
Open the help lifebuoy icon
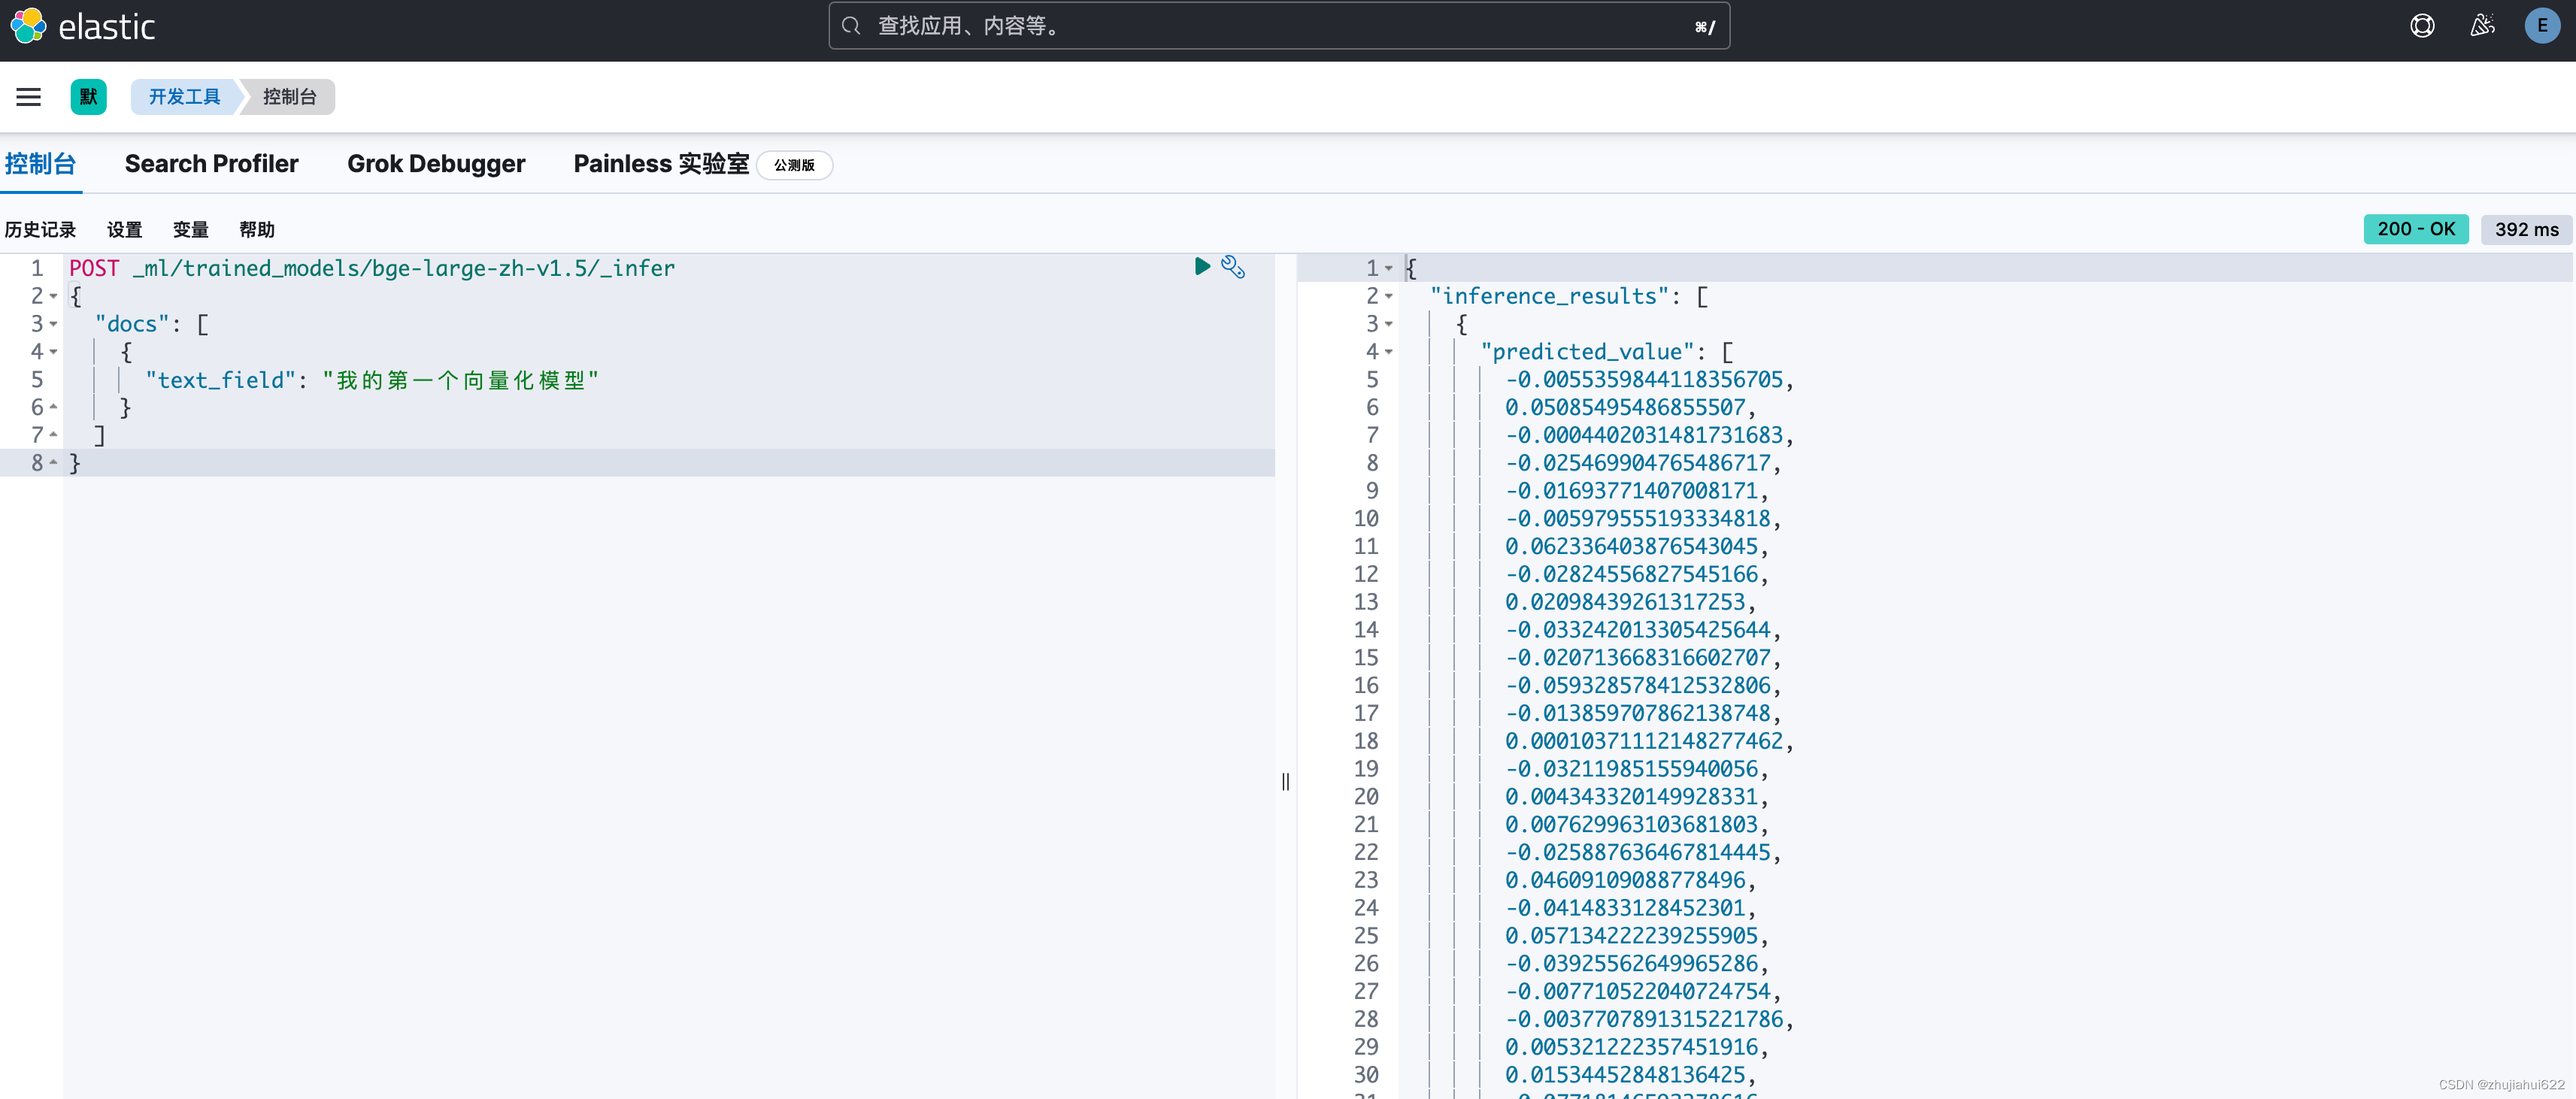[x=2421, y=26]
